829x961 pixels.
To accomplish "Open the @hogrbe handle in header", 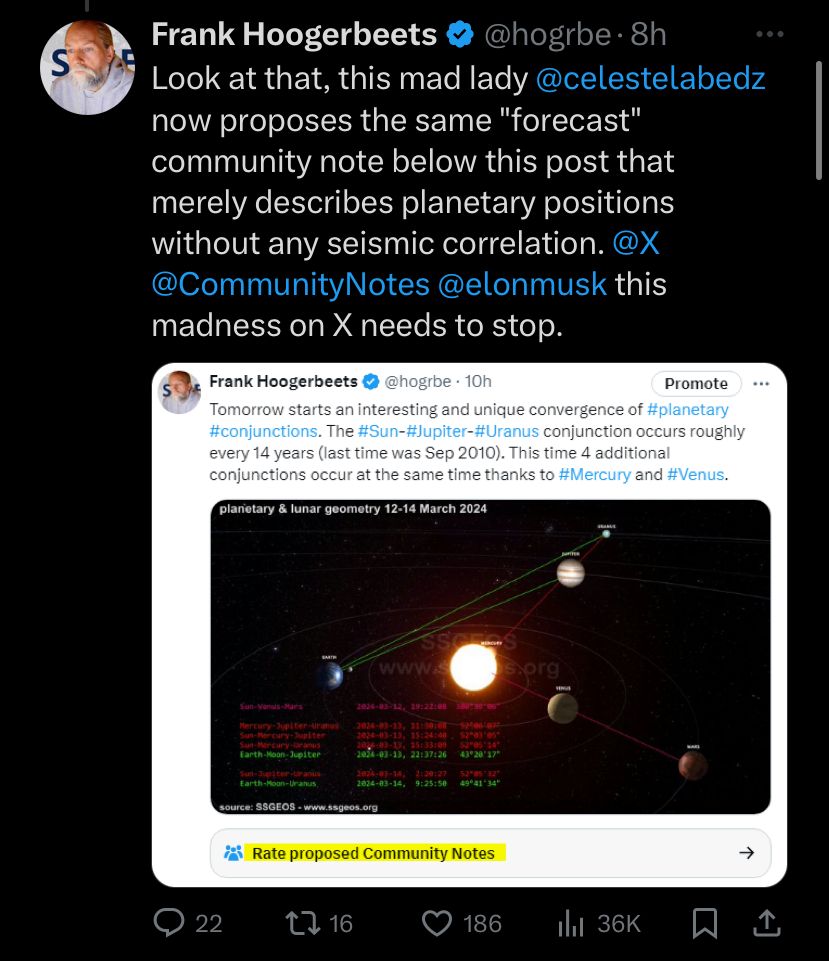I will point(547,35).
